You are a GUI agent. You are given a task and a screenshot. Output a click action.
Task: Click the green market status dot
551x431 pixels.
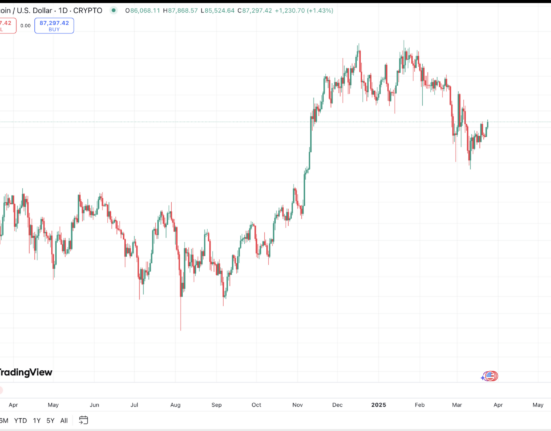113,11
